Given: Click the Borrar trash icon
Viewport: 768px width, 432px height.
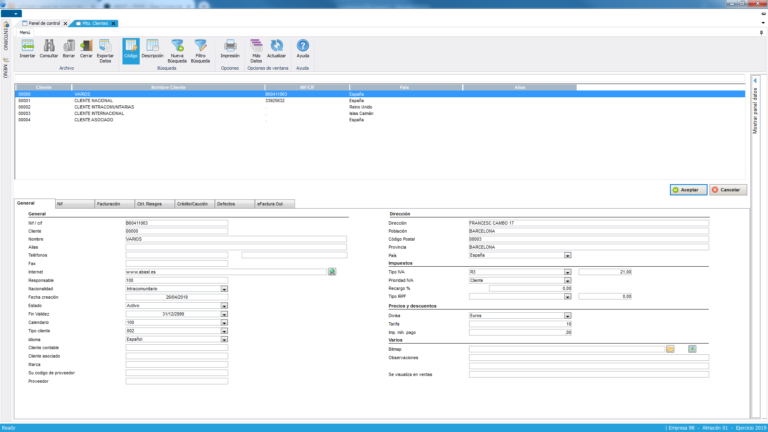Looking at the screenshot, I should tap(69, 47).
